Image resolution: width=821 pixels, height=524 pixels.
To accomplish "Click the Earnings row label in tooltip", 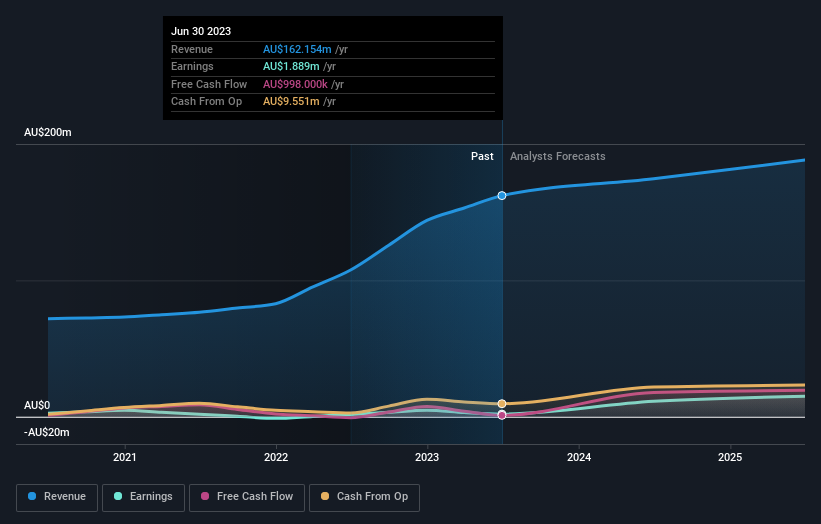I will pyautogui.click(x=192, y=66).
